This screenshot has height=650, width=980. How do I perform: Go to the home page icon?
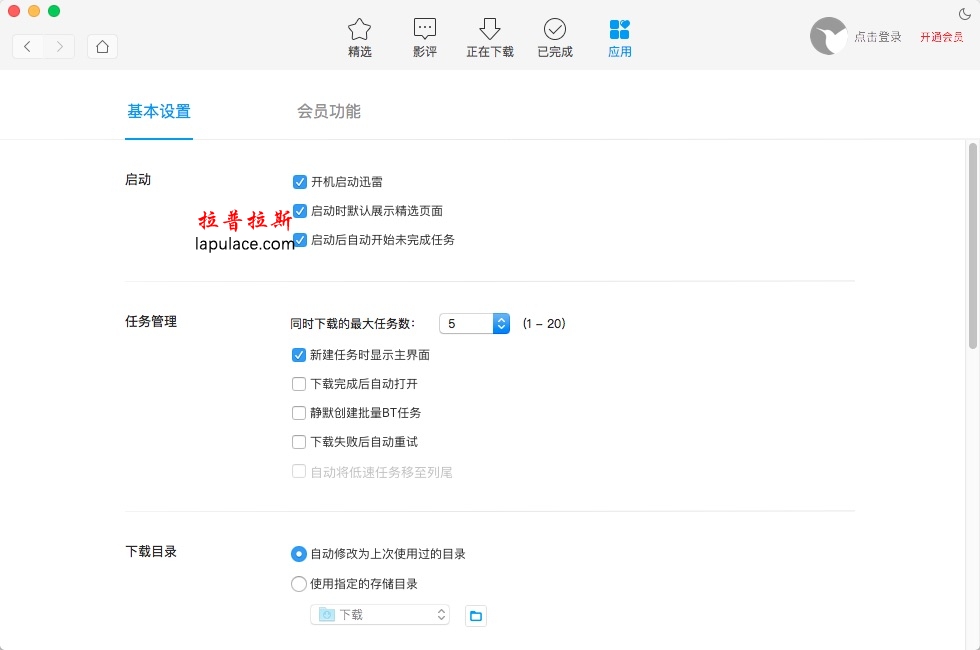pyautogui.click(x=102, y=46)
